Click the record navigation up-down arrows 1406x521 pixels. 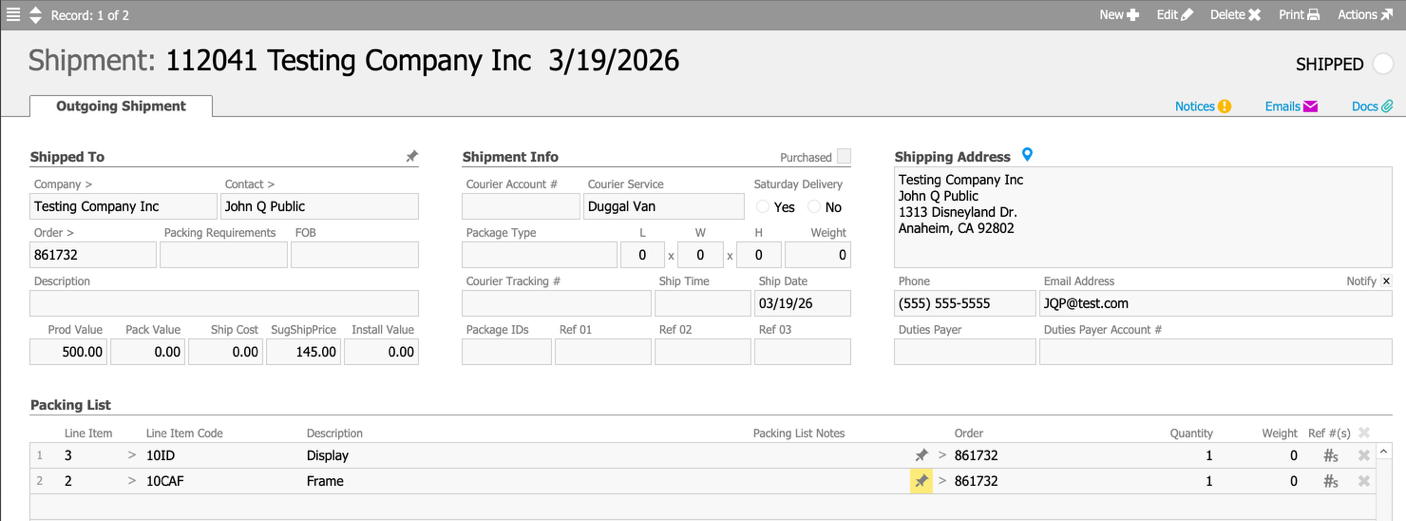coord(35,15)
